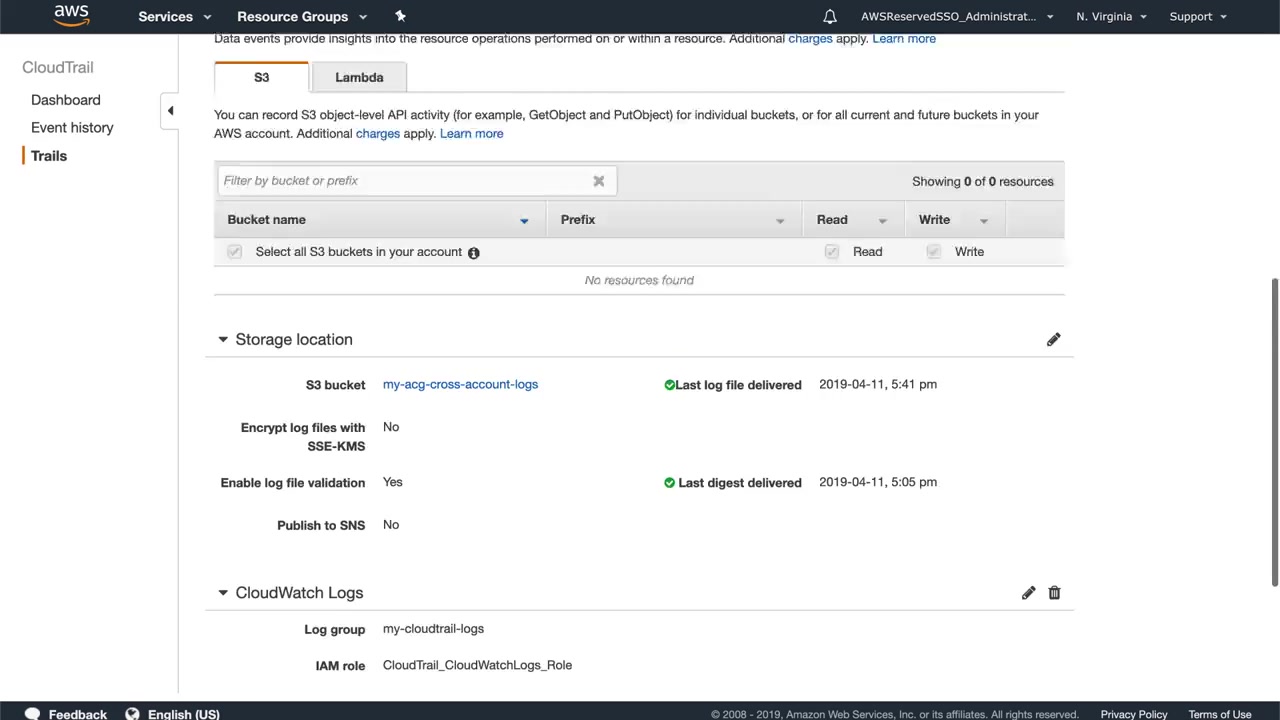Edit the Storage location settings

pos(1053,340)
